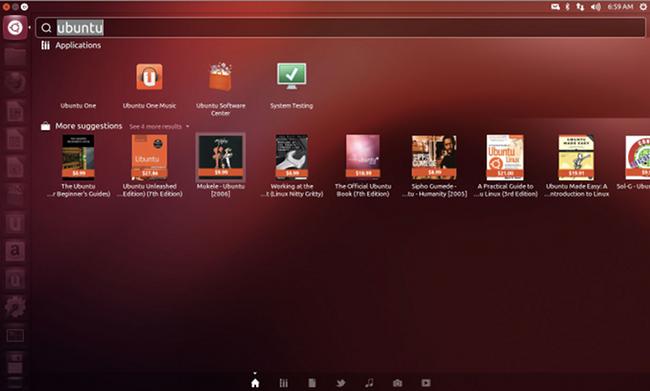Click the Ubuntu One Music label
This screenshot has width=650, height=391.
[x=150, y=106]
